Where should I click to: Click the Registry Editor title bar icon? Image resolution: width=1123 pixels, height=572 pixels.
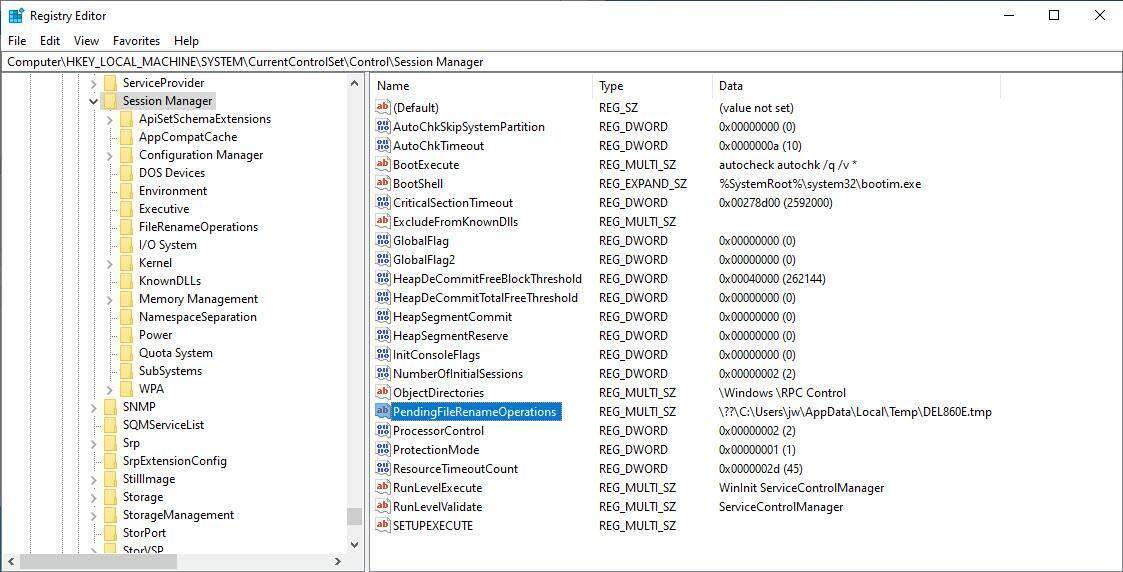coord(16,15)
